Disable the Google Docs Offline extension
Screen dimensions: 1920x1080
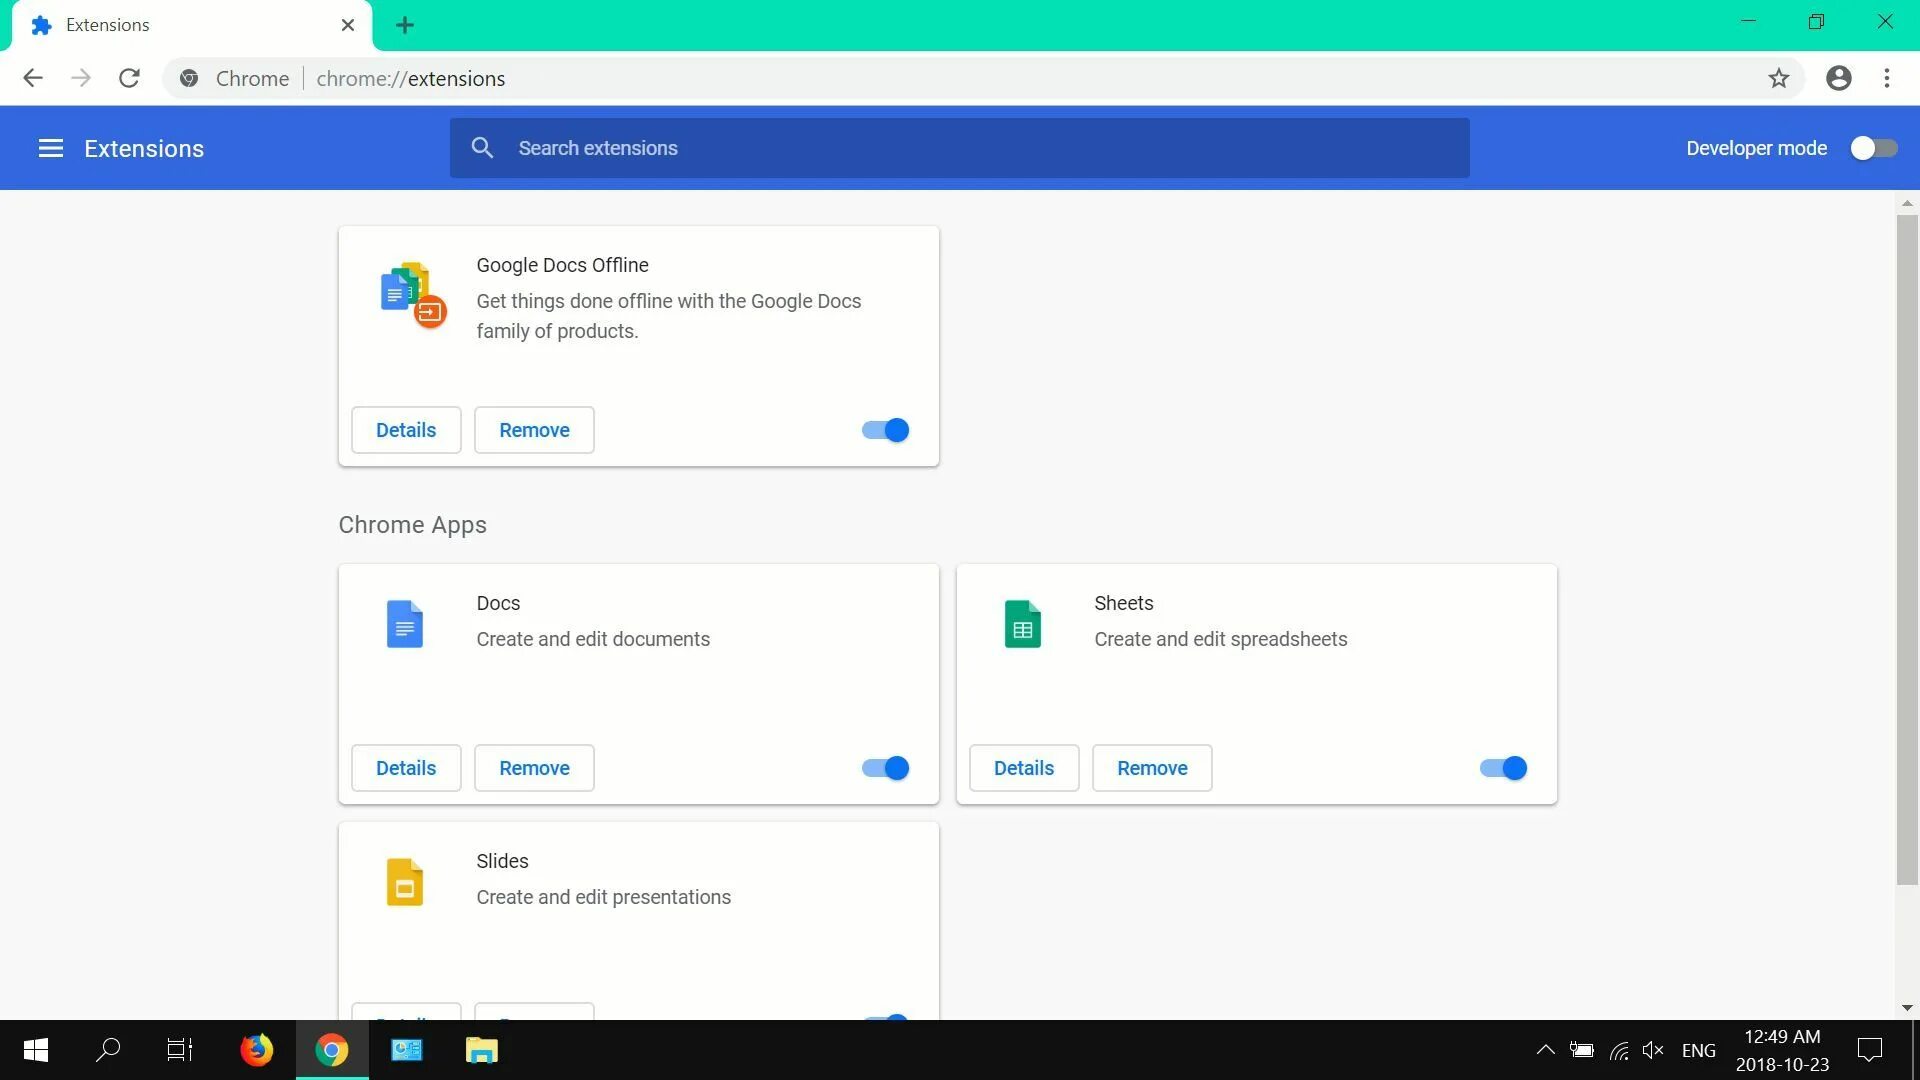885,430
